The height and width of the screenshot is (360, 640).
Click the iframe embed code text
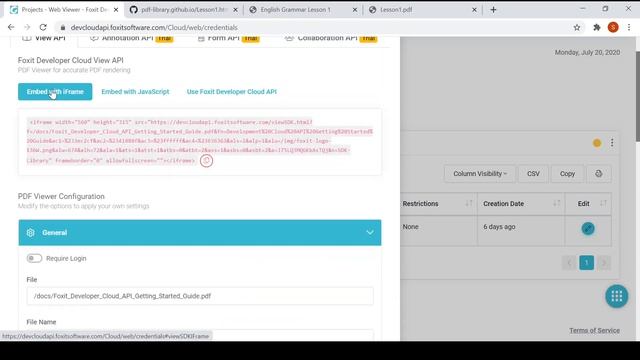[200, 141]
